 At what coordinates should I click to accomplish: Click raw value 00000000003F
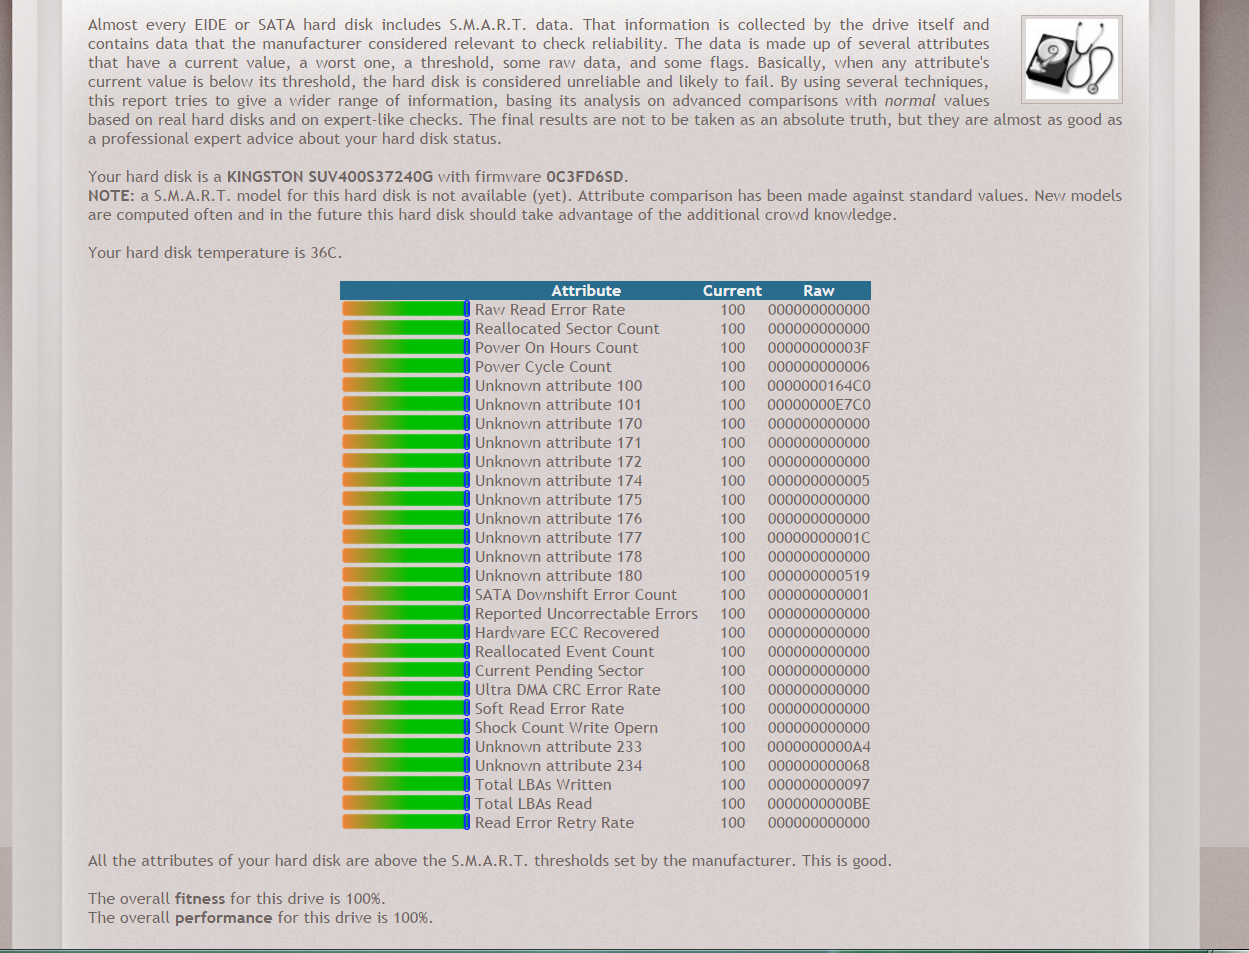pyautogui.click(x=818, y=348)
